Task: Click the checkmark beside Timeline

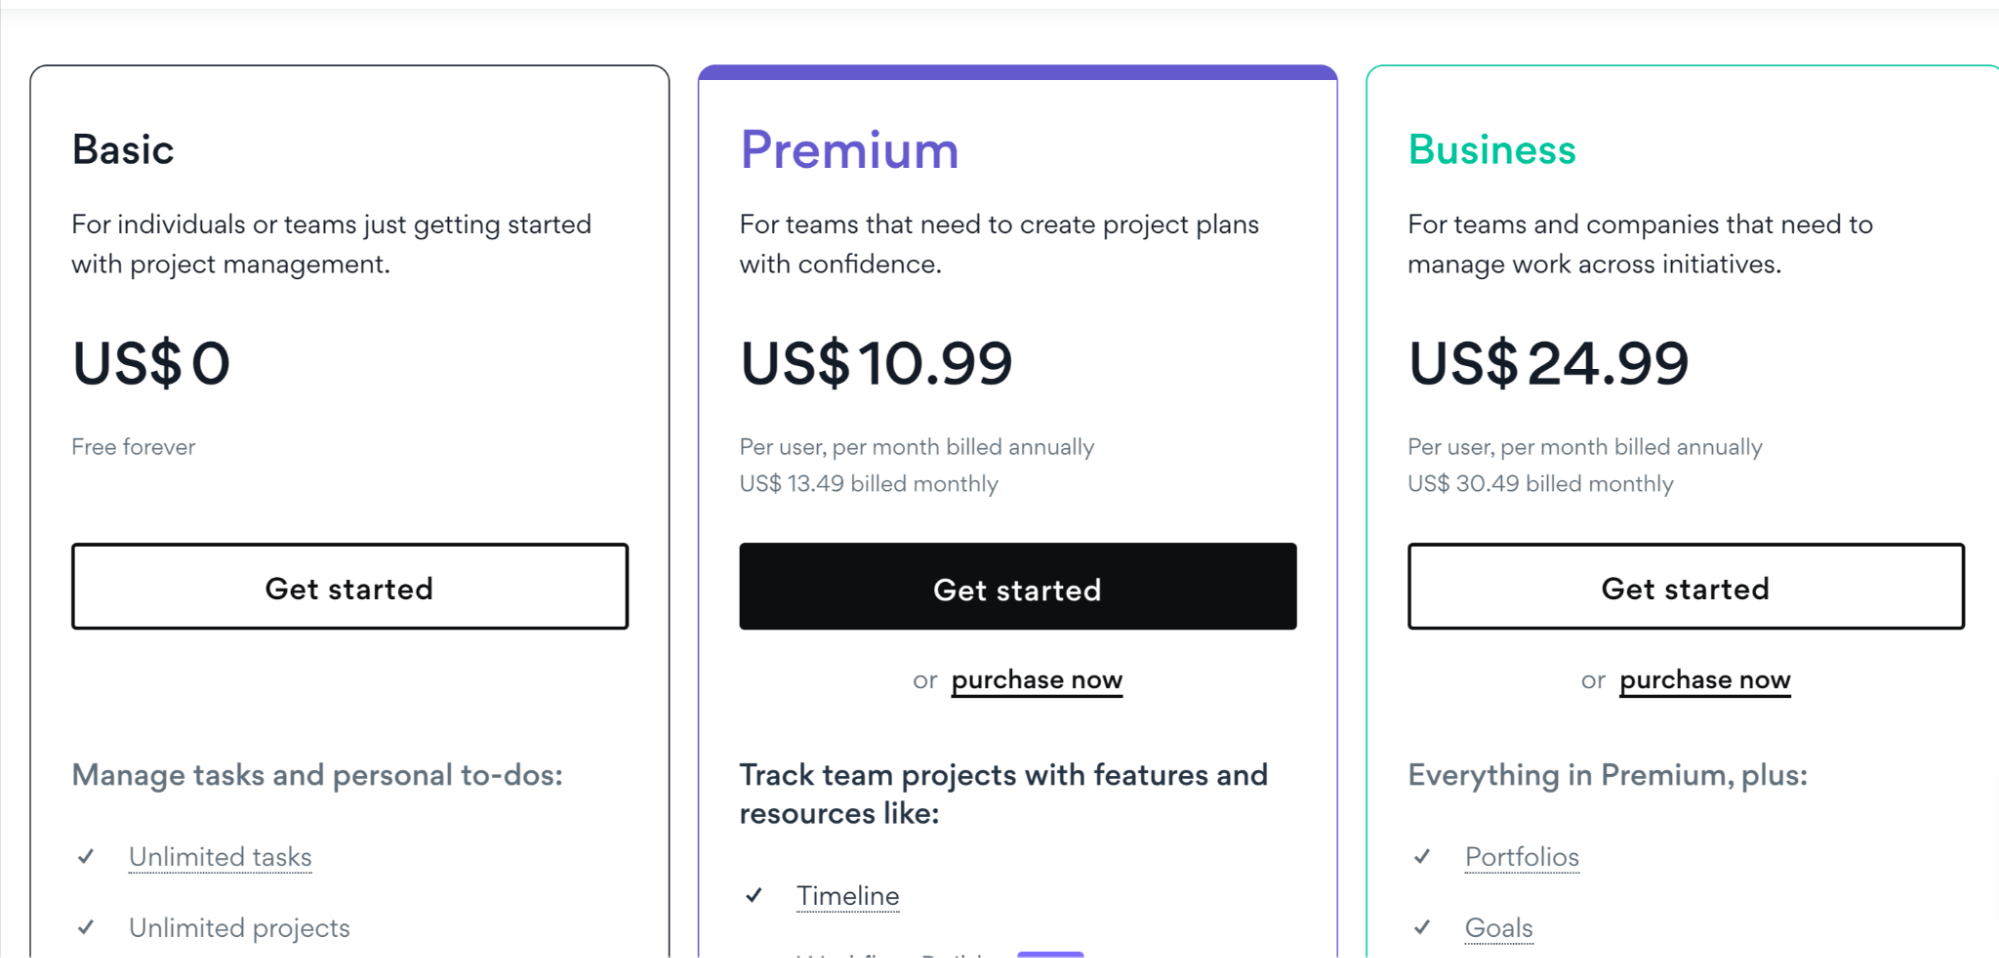Action: coord(753,895)
